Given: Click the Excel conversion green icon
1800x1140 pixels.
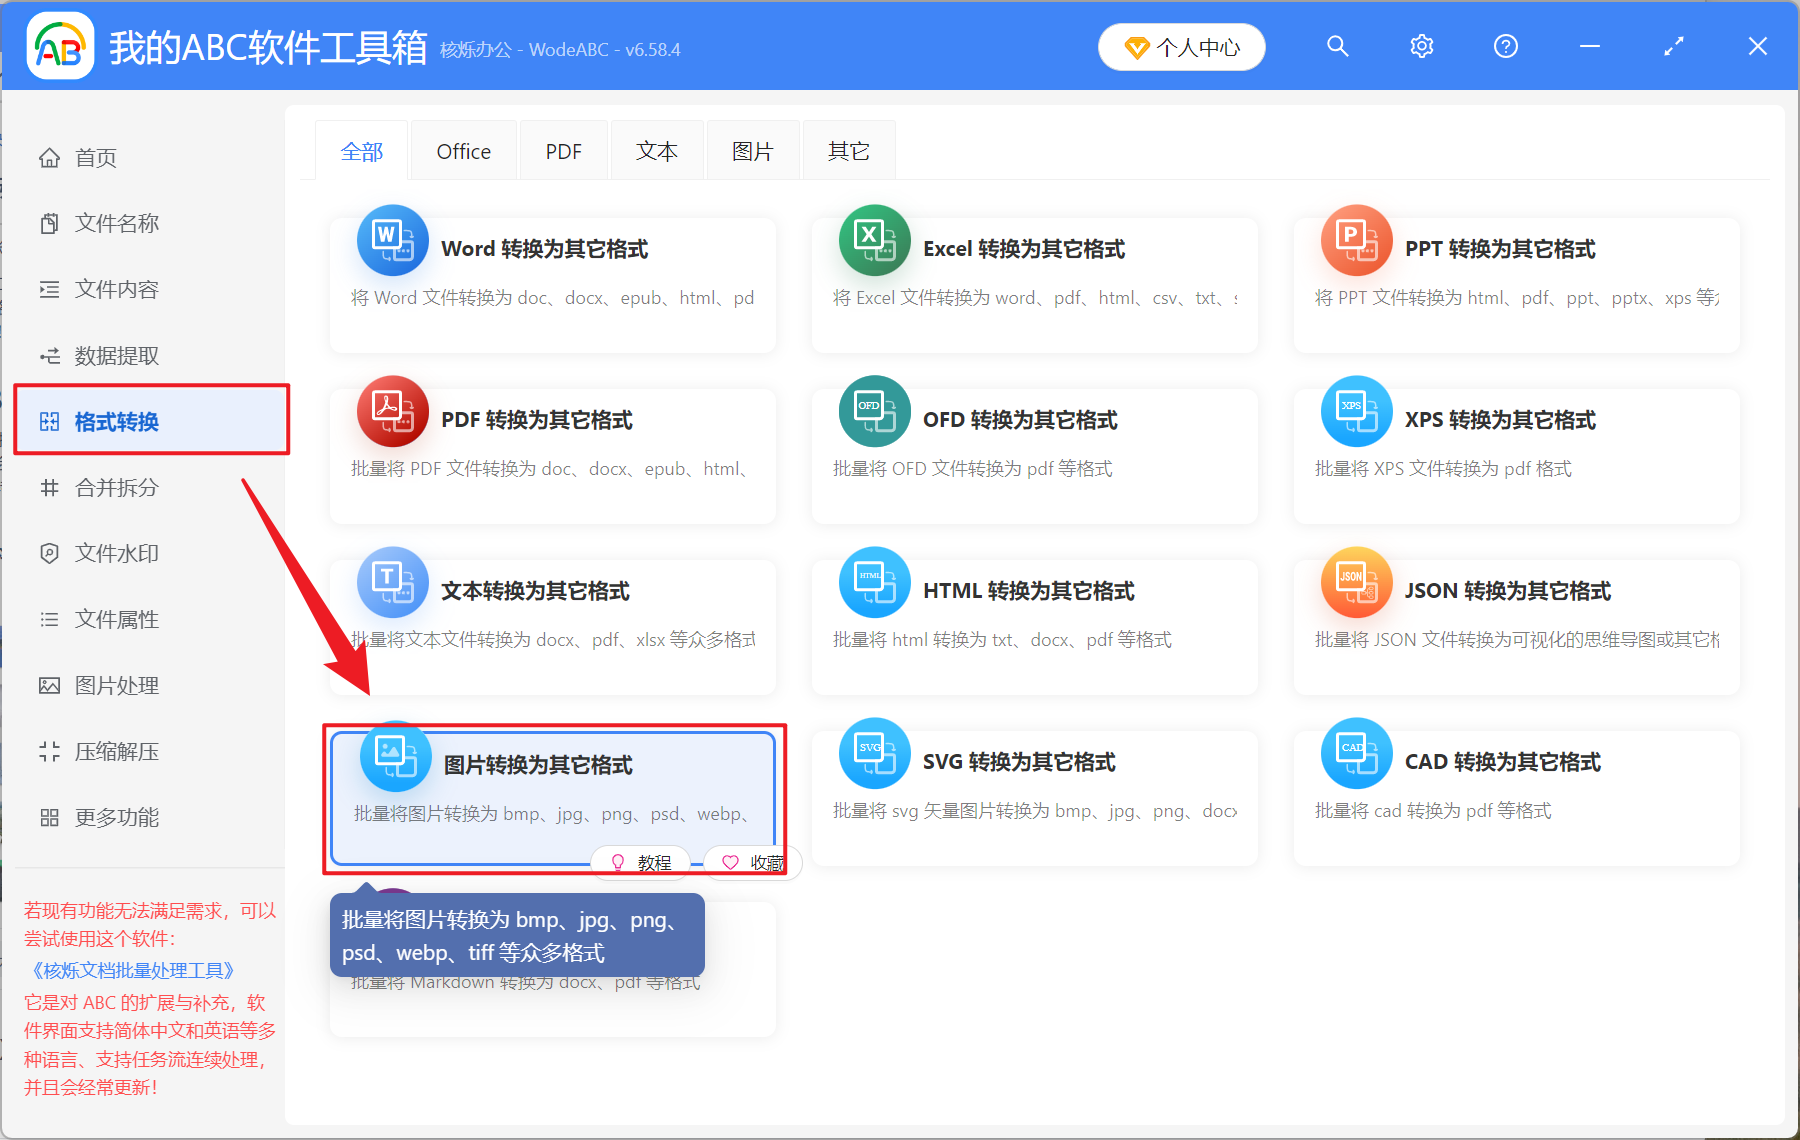Looking at the screenshot, I should 874,240.
